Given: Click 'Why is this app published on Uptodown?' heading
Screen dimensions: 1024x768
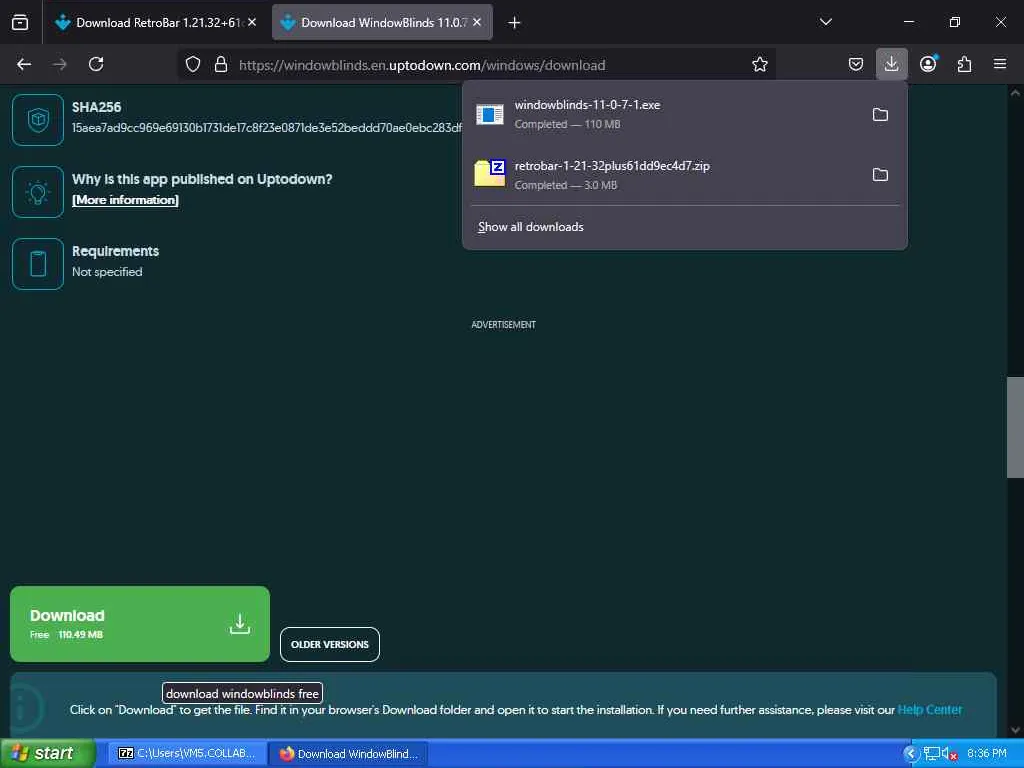Looking at the screenshot, I should 202,179.
